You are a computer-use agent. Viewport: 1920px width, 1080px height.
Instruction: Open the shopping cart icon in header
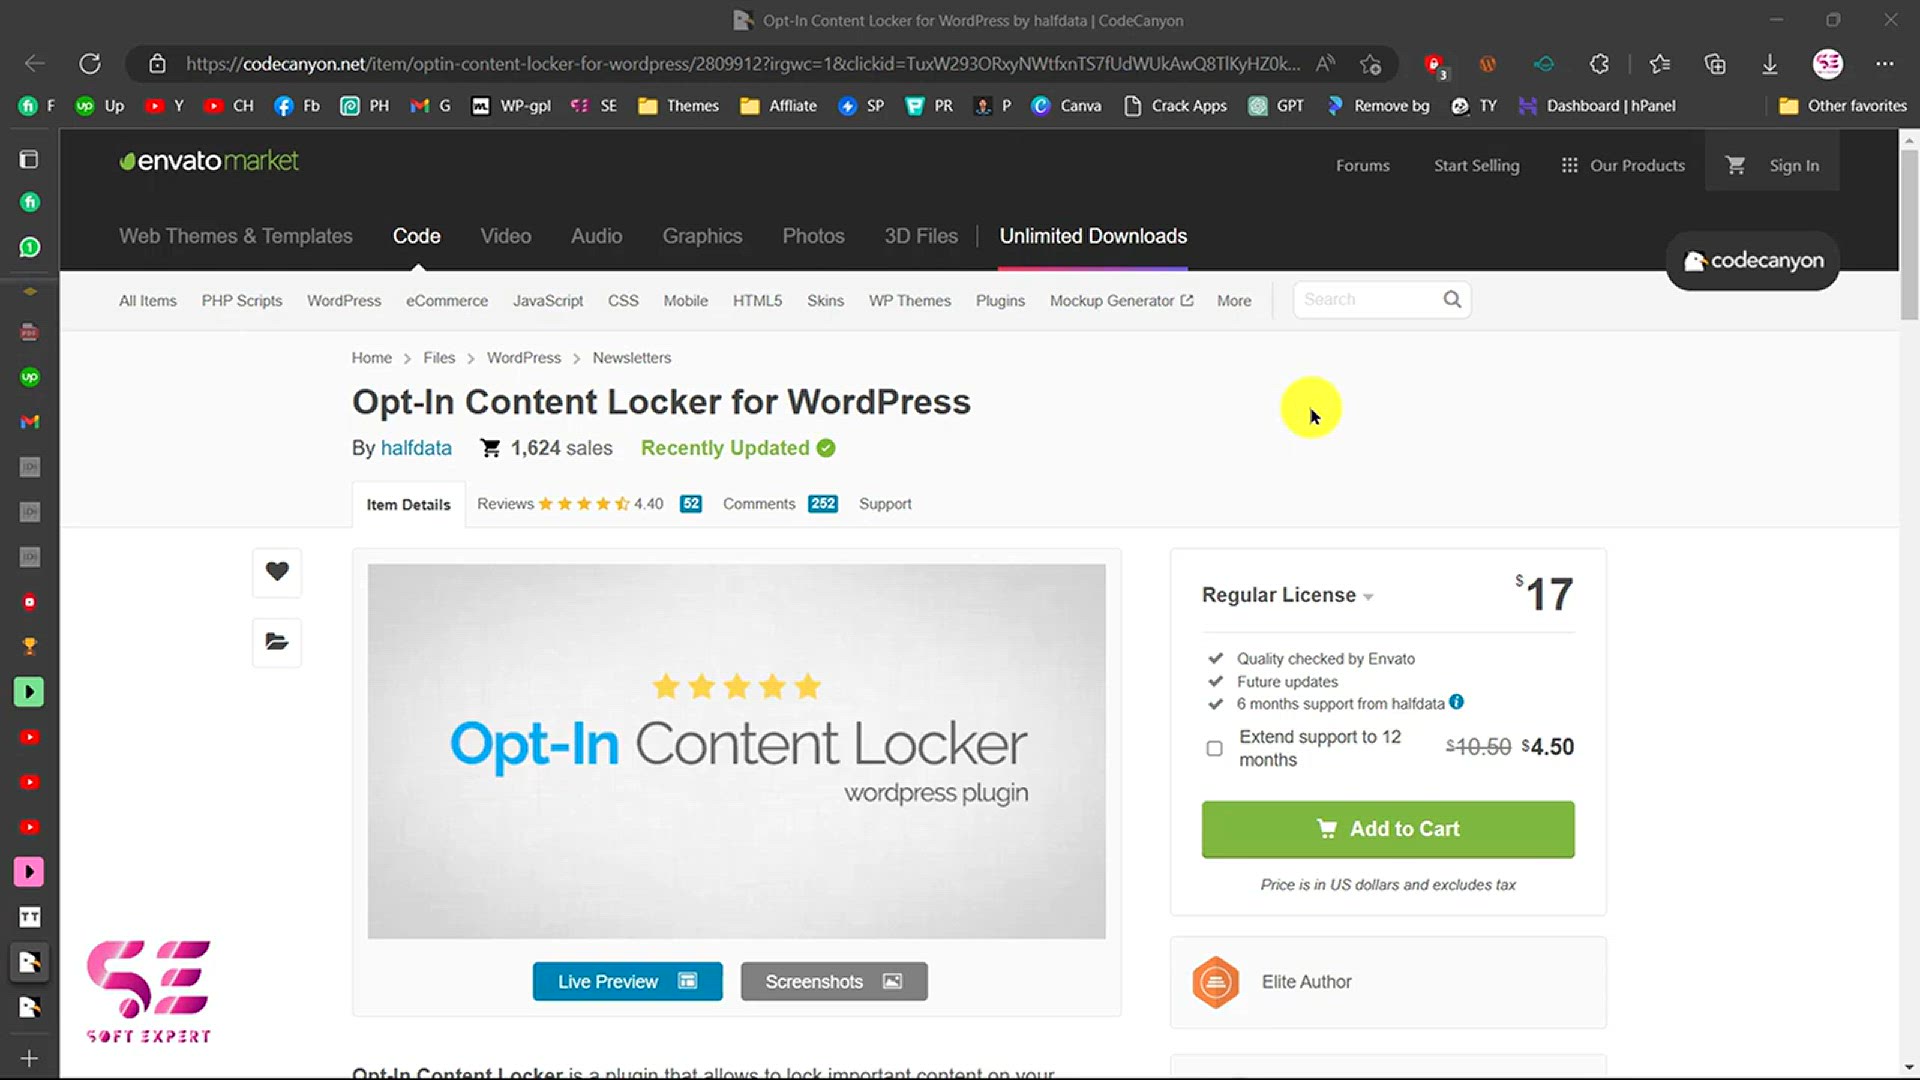point(1736,165)
